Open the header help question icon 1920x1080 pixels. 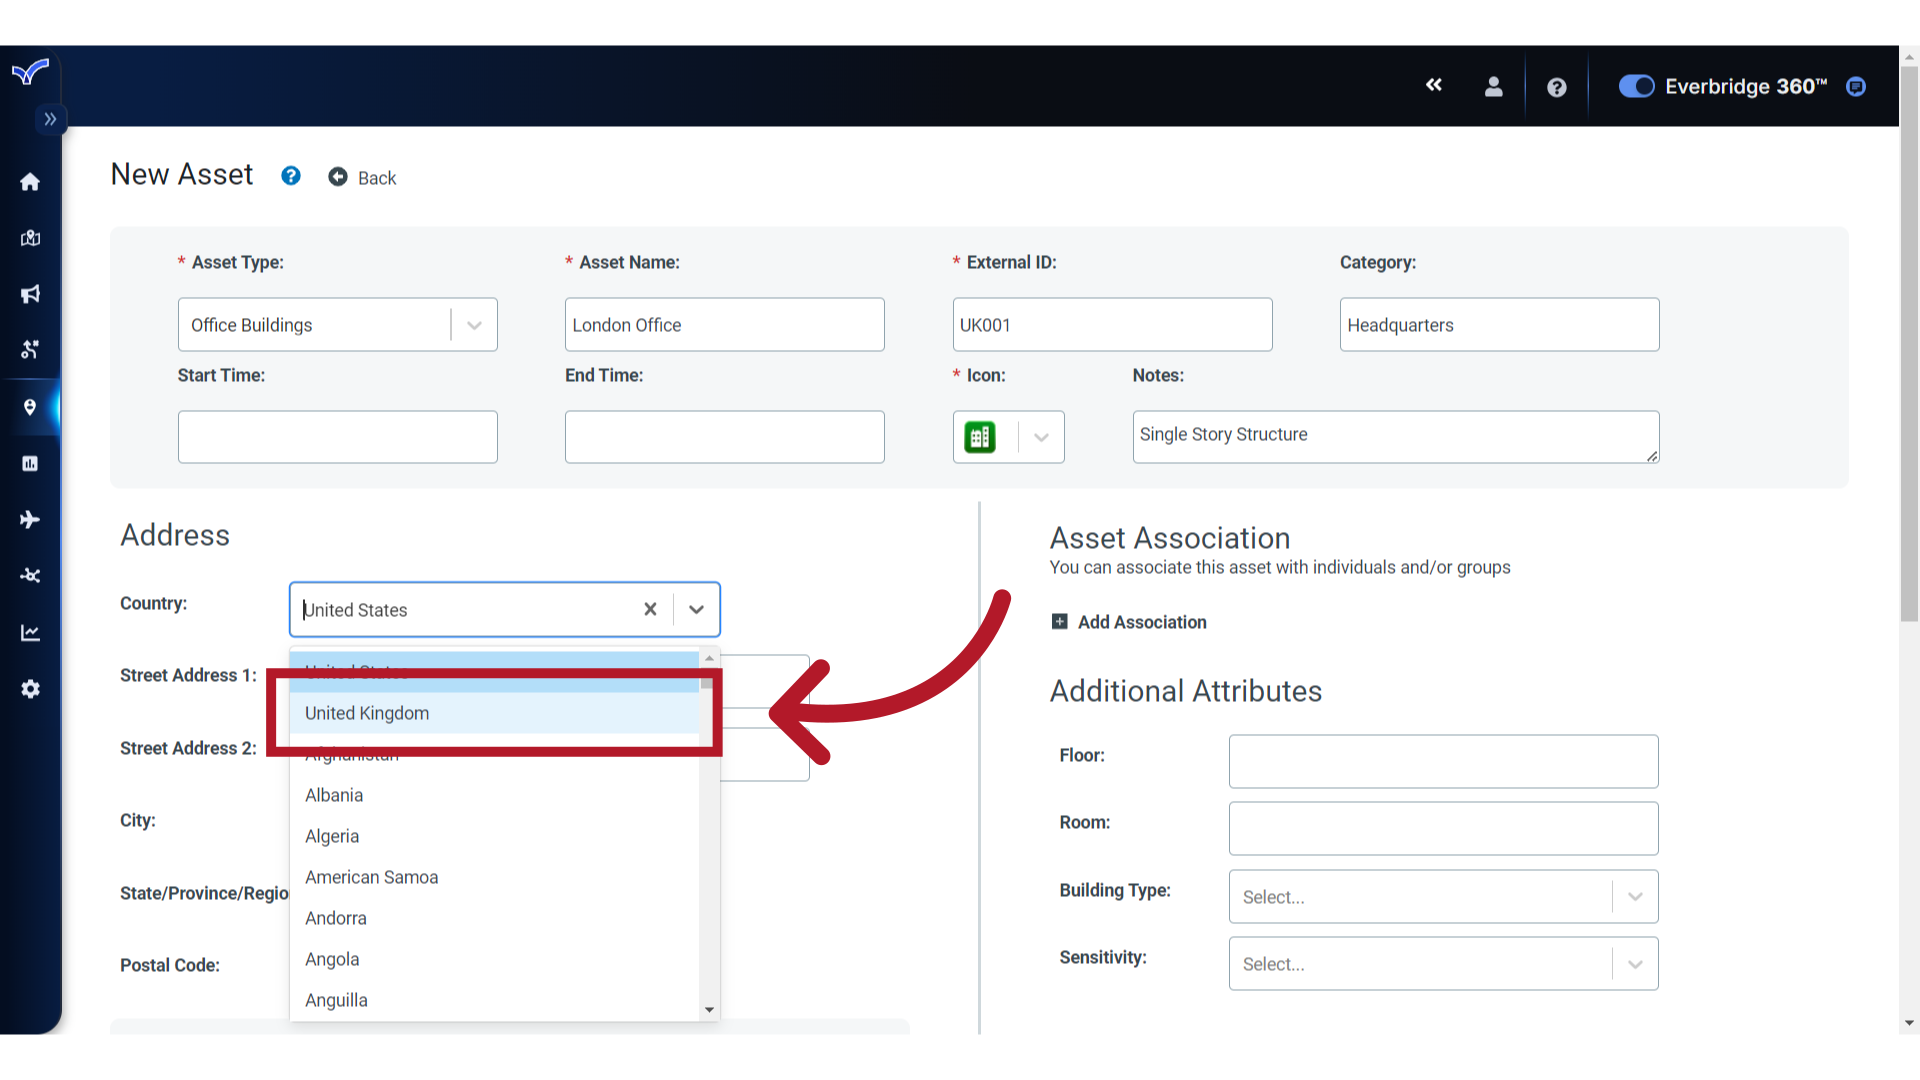1556,88
